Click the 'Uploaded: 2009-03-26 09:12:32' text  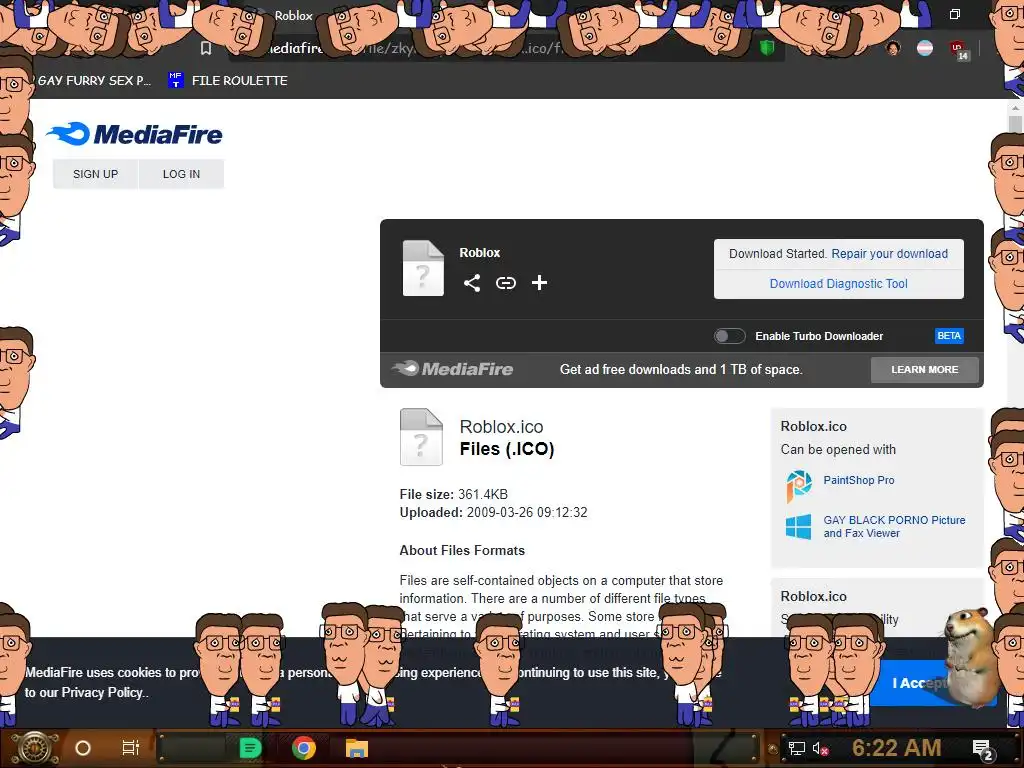pyautogui.click(x=494, y=513)
